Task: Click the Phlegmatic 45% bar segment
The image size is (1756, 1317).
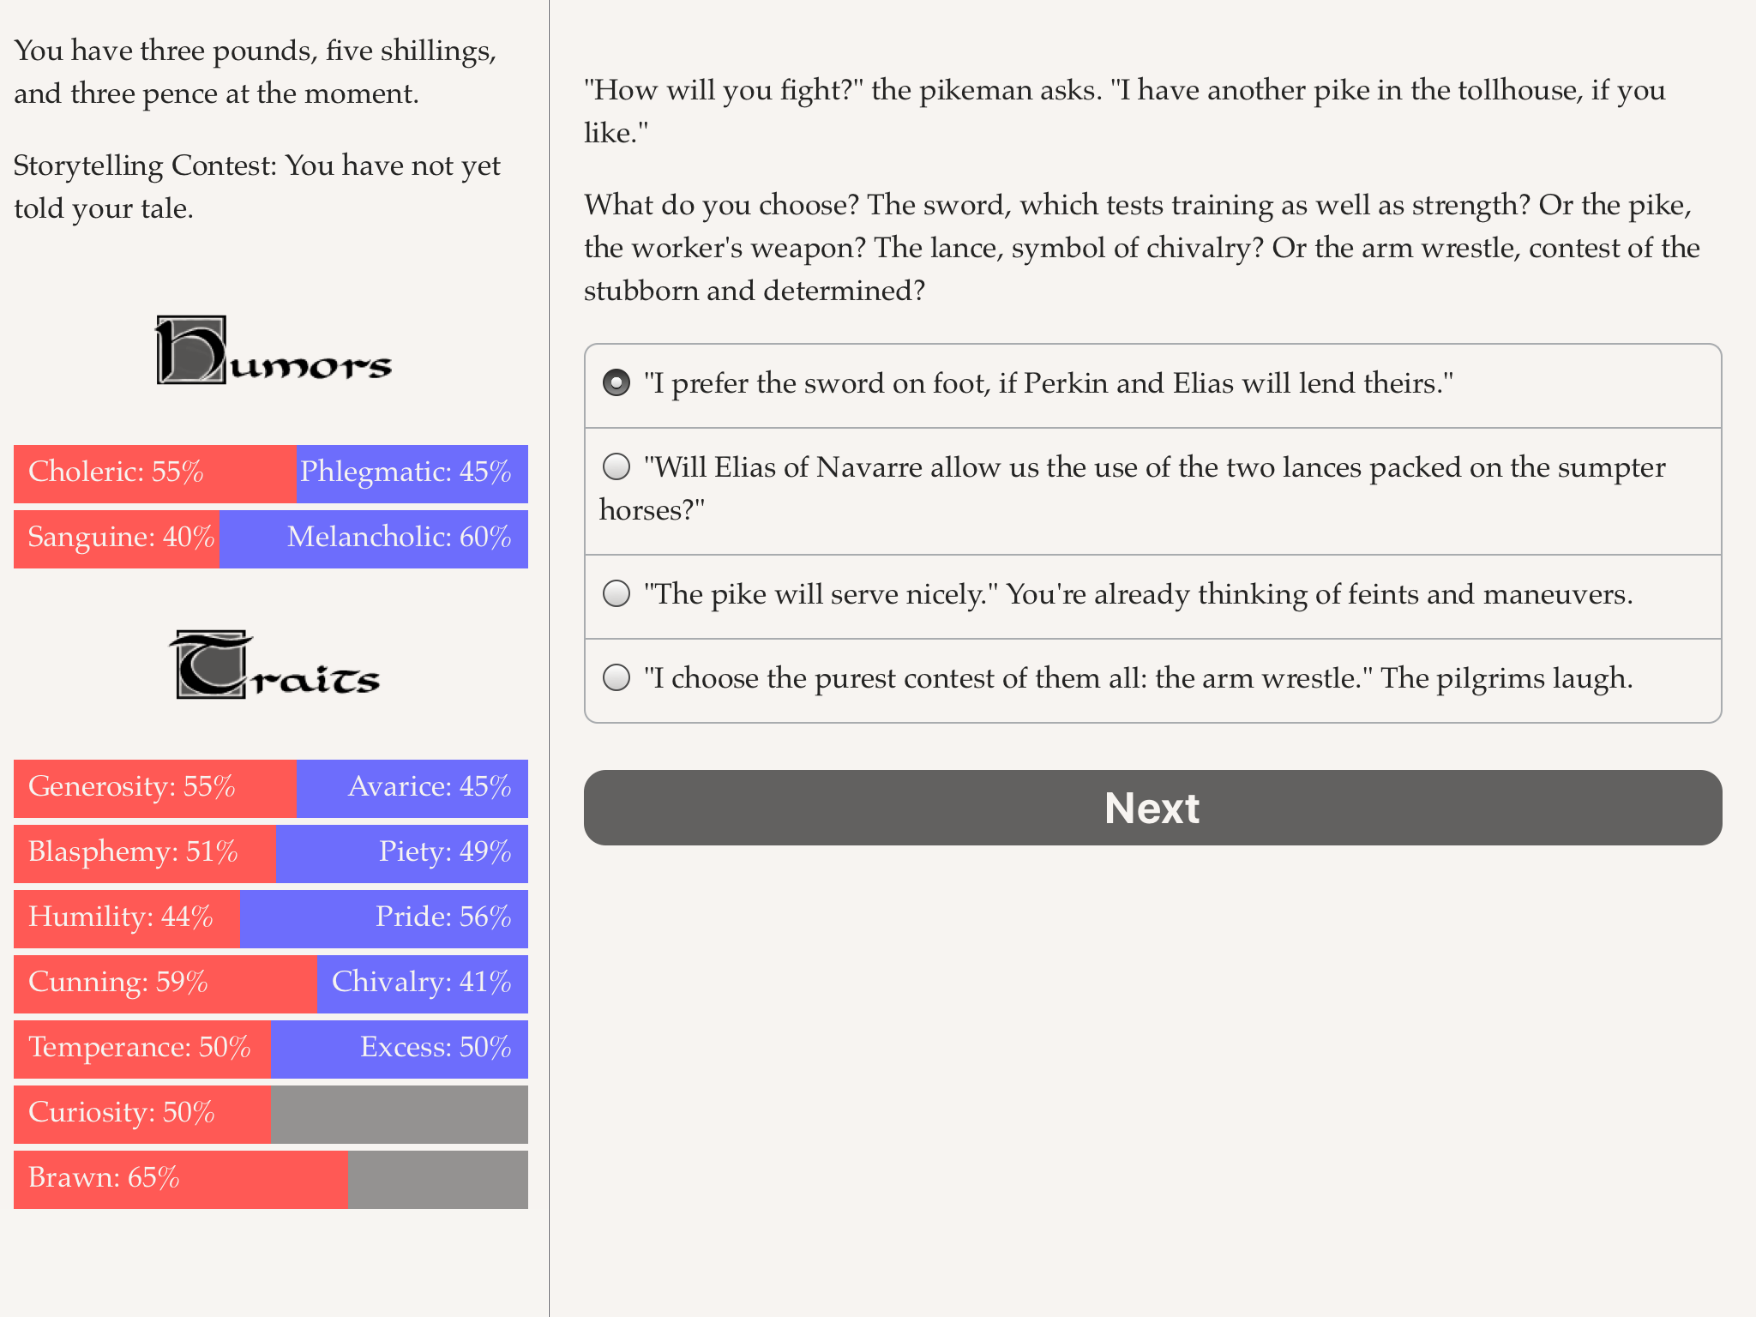Action: tap(412, 473)
